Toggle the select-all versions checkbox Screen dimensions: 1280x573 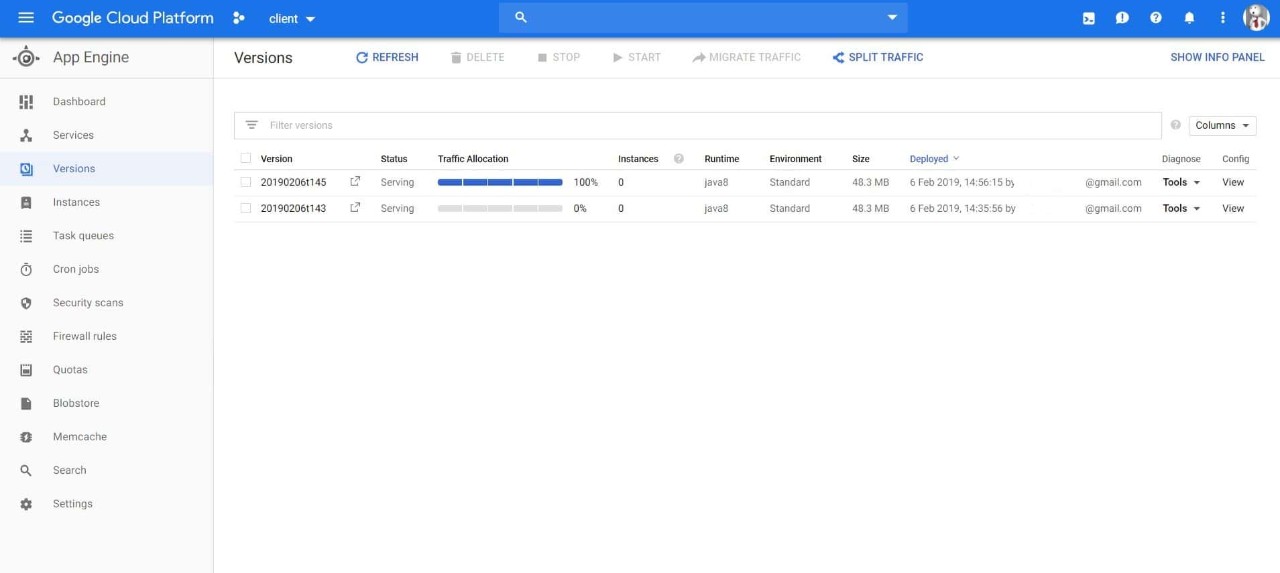246,159
